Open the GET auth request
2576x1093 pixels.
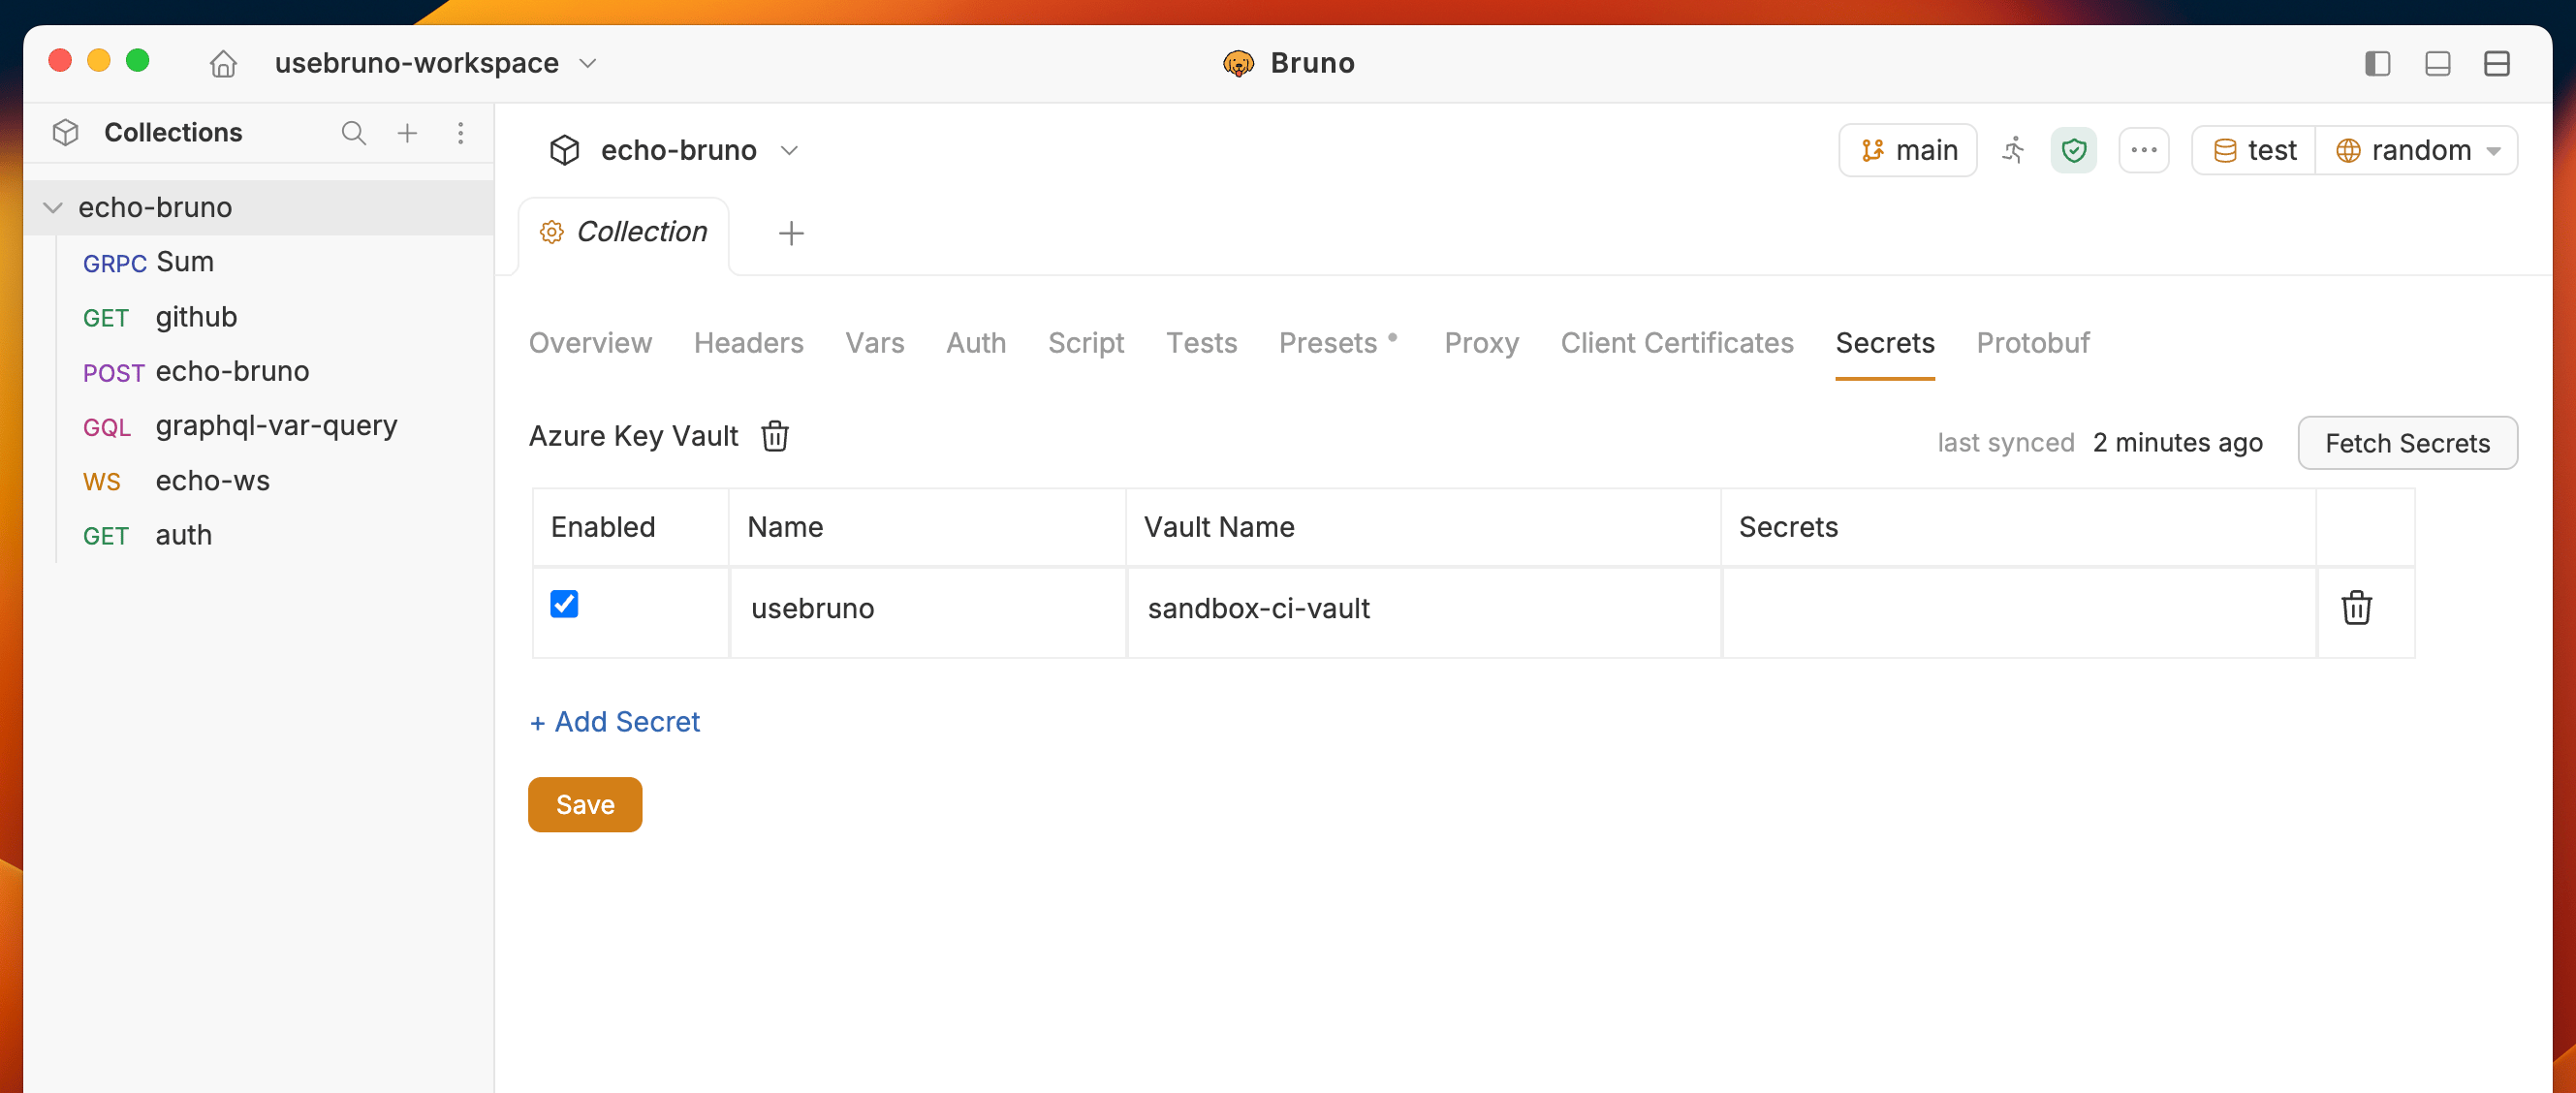[x=258, y=535]
